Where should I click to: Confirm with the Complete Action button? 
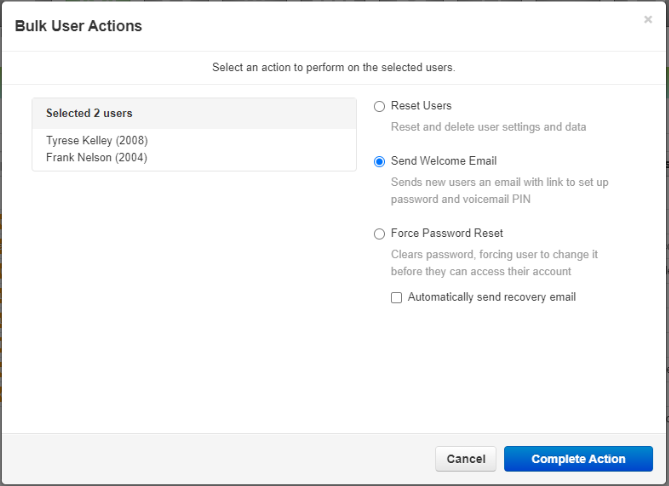coord(578,459)
